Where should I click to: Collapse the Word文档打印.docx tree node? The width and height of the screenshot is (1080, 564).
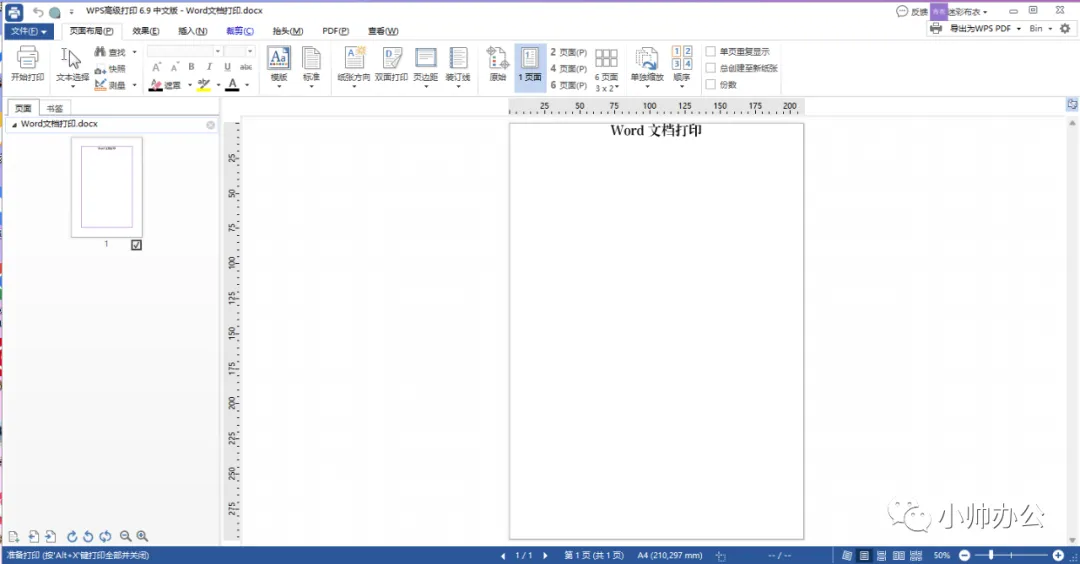14,125
